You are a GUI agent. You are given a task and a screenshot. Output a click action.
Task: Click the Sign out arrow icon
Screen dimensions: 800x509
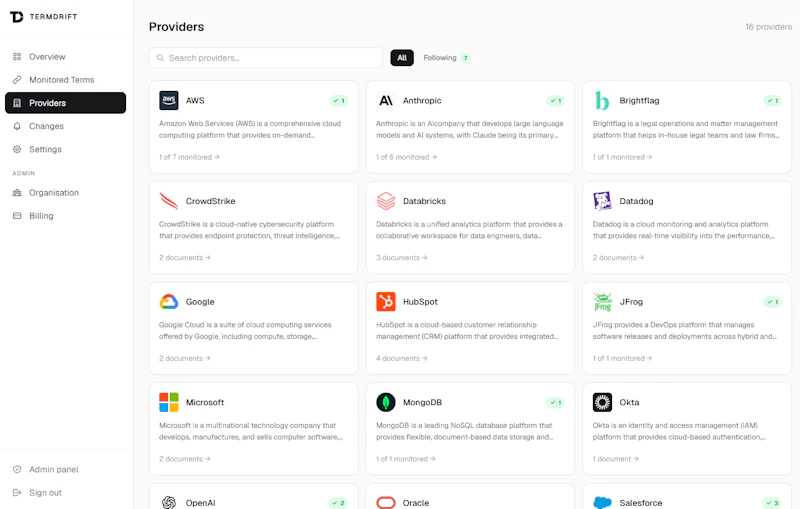(17, 493)
